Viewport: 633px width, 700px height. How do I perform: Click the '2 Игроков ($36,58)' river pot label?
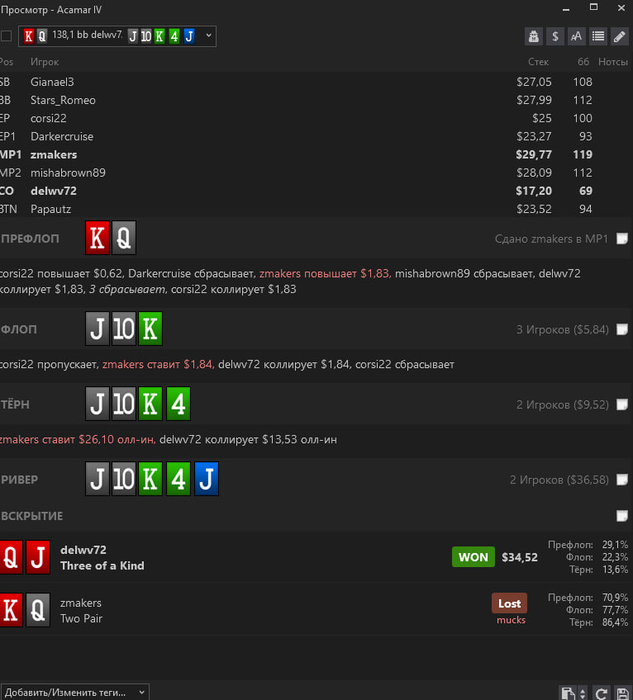coord(559,479)
